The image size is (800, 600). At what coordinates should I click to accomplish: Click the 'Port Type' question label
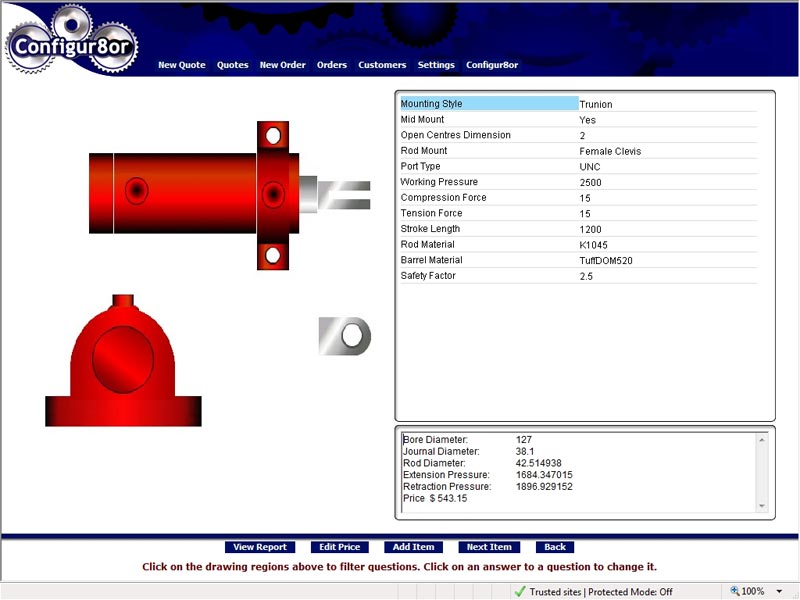pos(420,166)
